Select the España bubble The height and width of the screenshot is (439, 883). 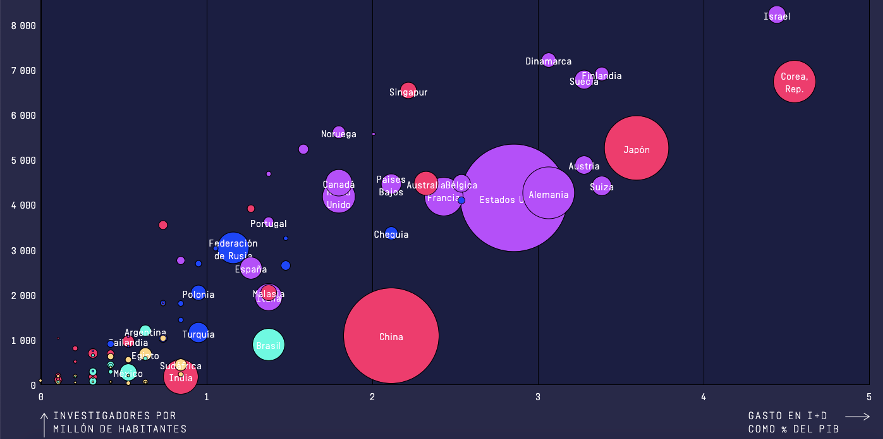(251, 267)
